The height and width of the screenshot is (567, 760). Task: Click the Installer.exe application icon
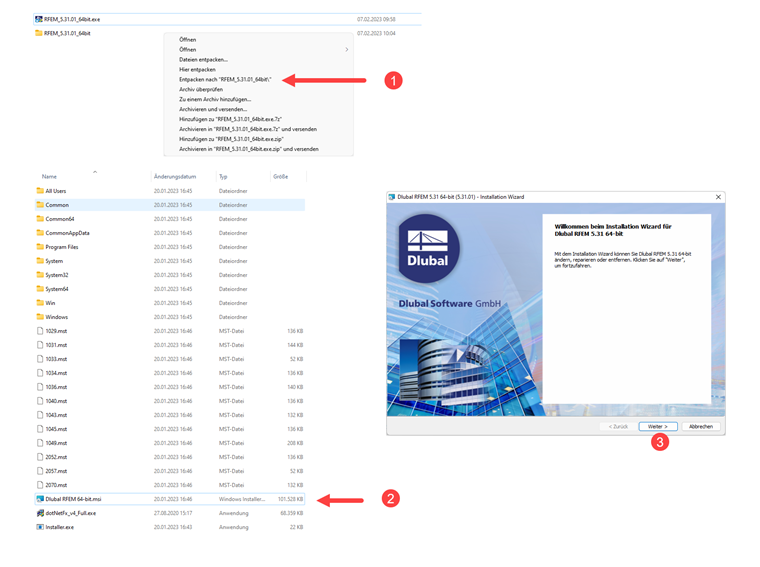[x=40, y=527]
